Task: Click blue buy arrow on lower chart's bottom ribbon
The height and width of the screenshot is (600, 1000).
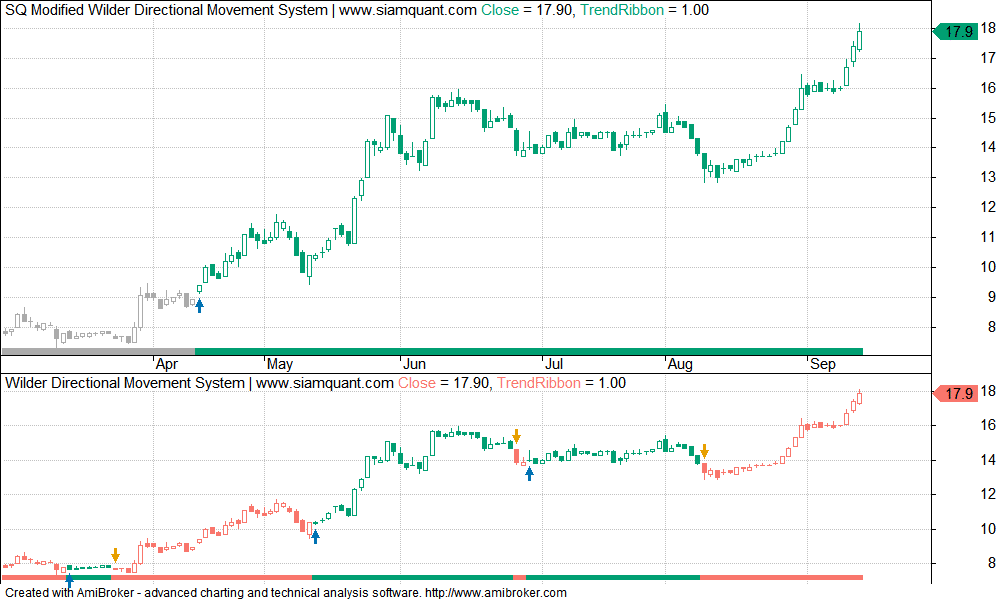Action: pos(69,579)
